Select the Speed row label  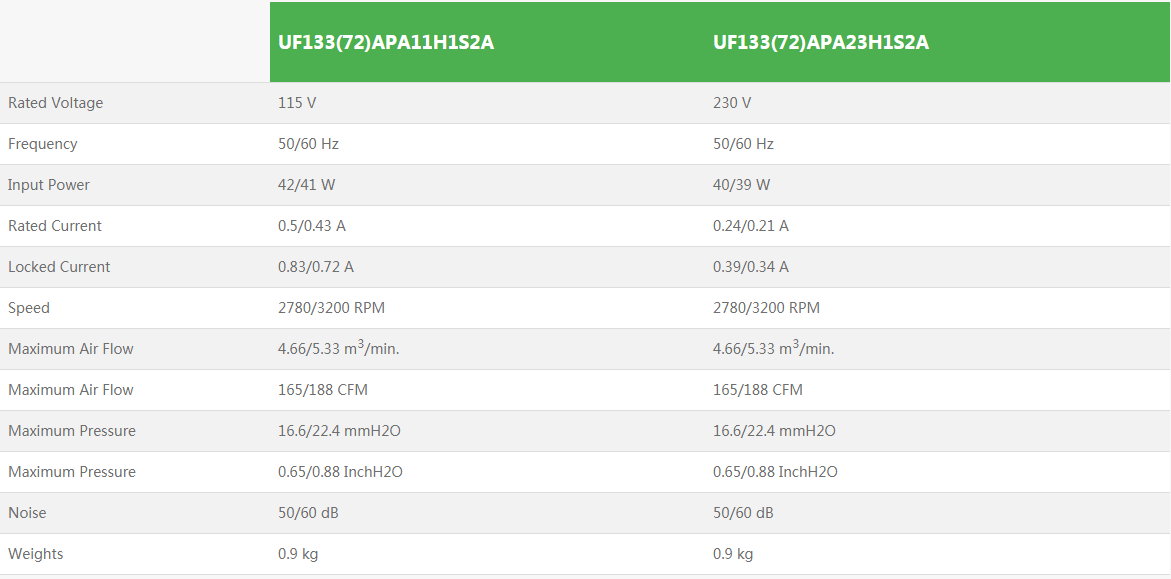tap(29, 308)
